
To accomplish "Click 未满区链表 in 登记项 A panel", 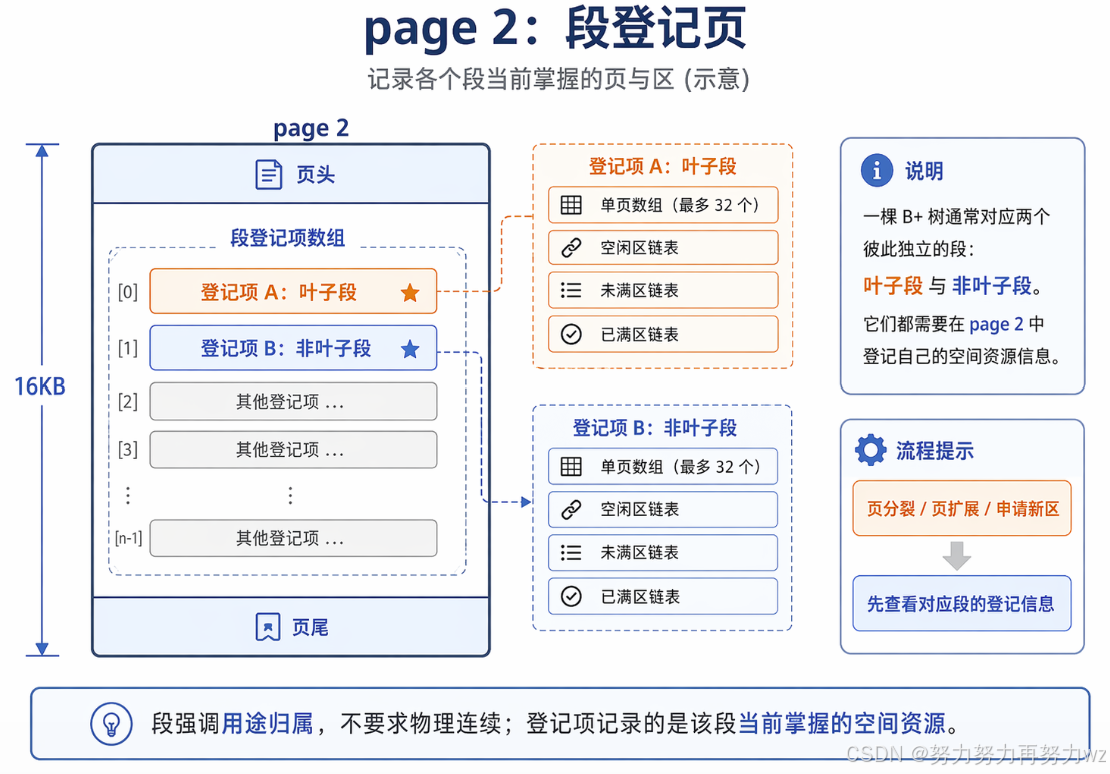I will [663, 290].
